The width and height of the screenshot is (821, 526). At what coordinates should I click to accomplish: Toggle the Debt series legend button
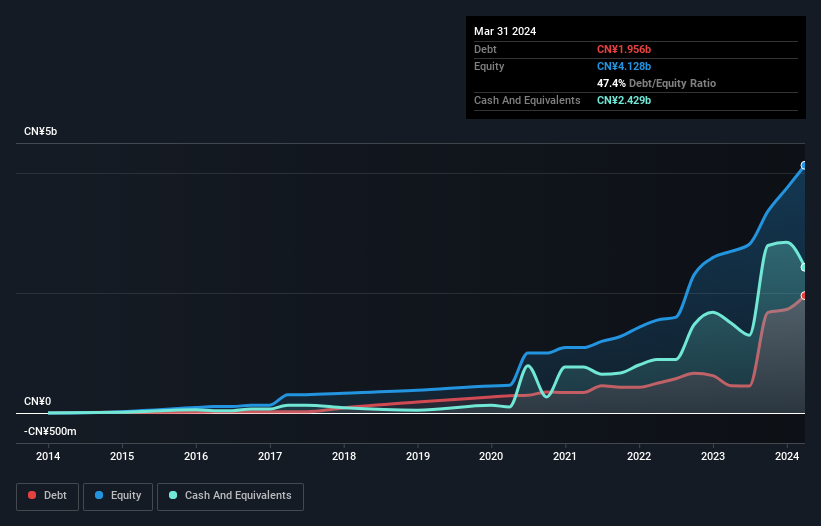point(48,496)
